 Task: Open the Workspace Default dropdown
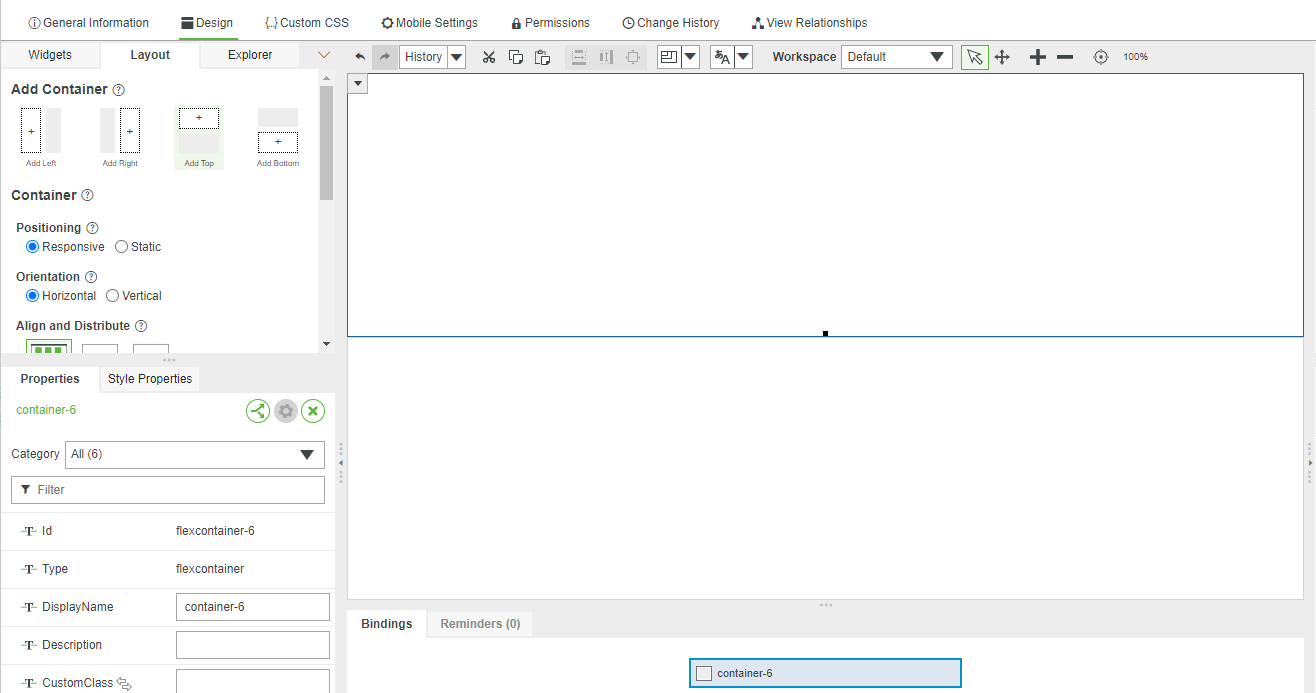click(x=937, y=57)
